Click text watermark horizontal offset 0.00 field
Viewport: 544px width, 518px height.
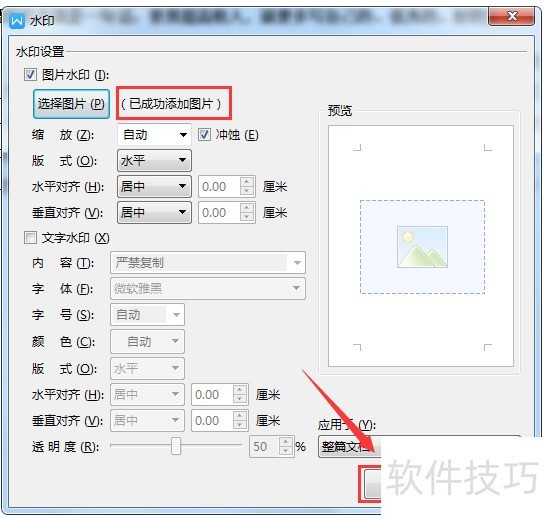pos(212,394)
